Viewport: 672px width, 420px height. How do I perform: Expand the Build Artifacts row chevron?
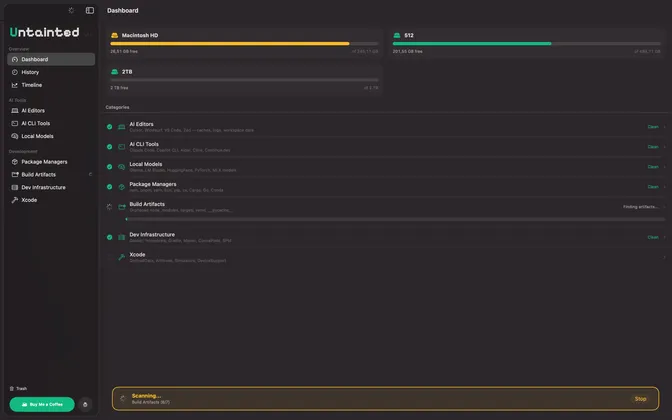tap(664, 207)
